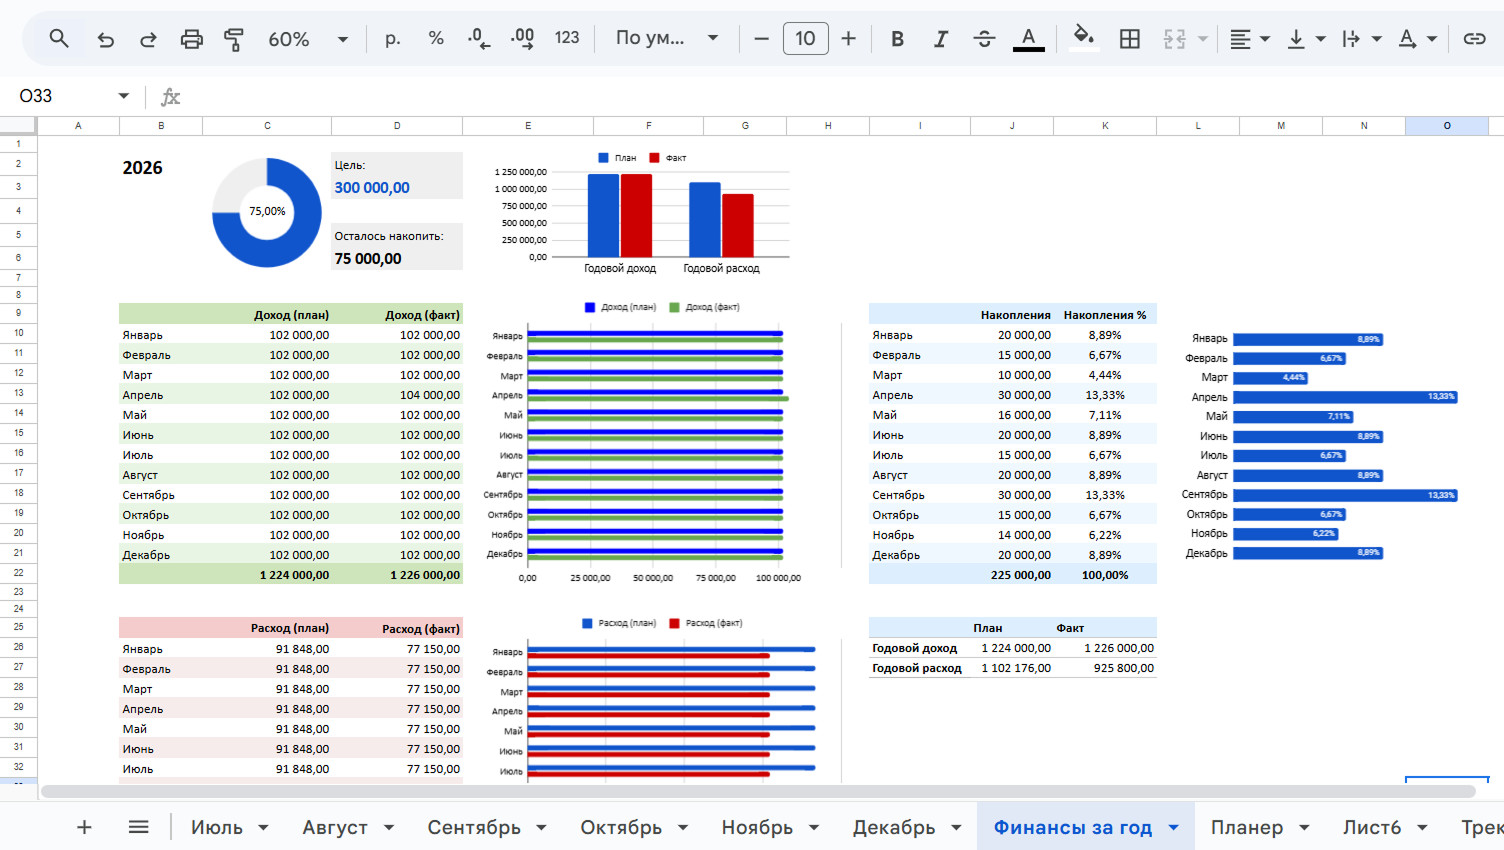Click the search magnifier icon in toolbar
The width and height of the screenshot is (1504, 850).
(59, 39)
